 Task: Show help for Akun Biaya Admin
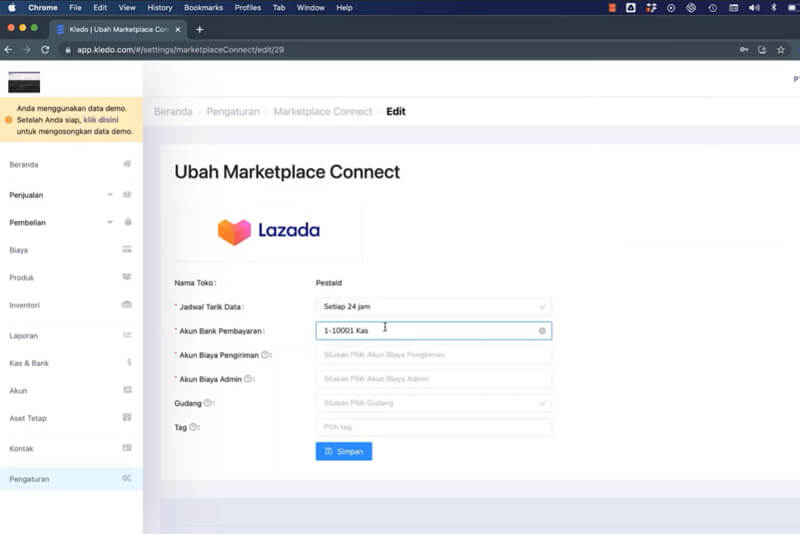click(x=247, y=379)
